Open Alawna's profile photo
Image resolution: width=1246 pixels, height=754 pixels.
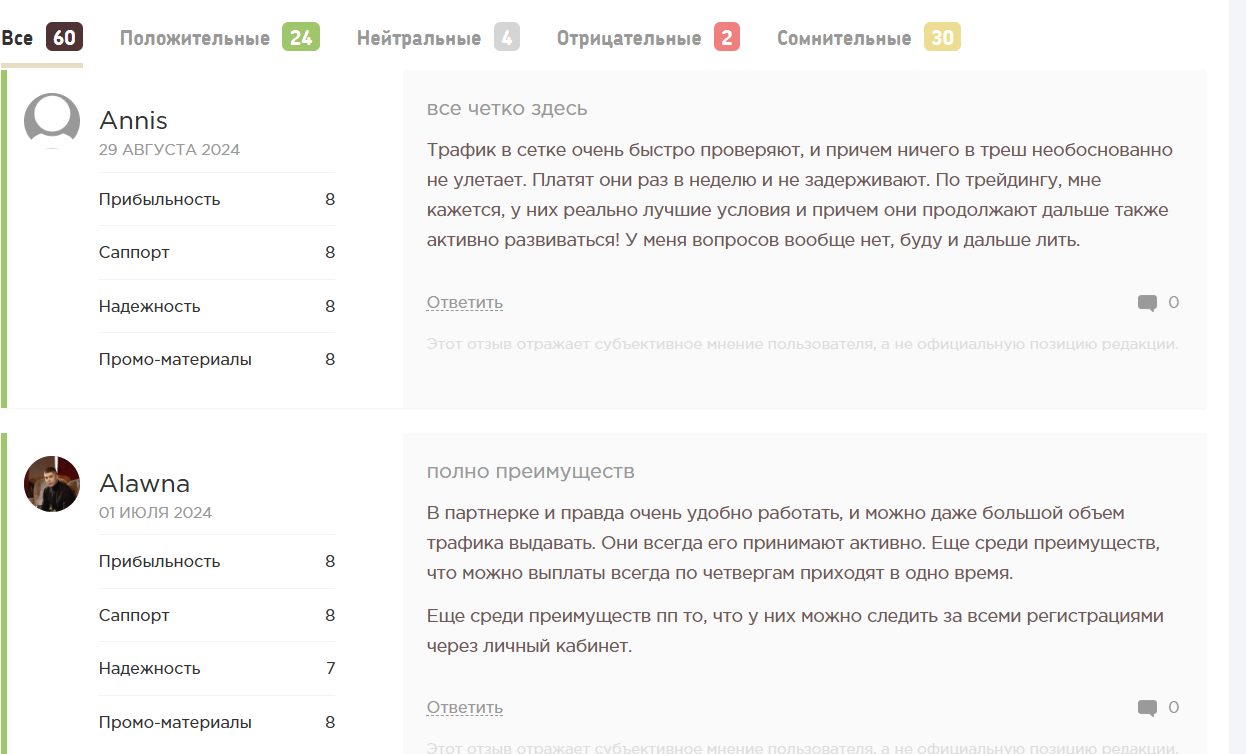(x=52, y=484)
